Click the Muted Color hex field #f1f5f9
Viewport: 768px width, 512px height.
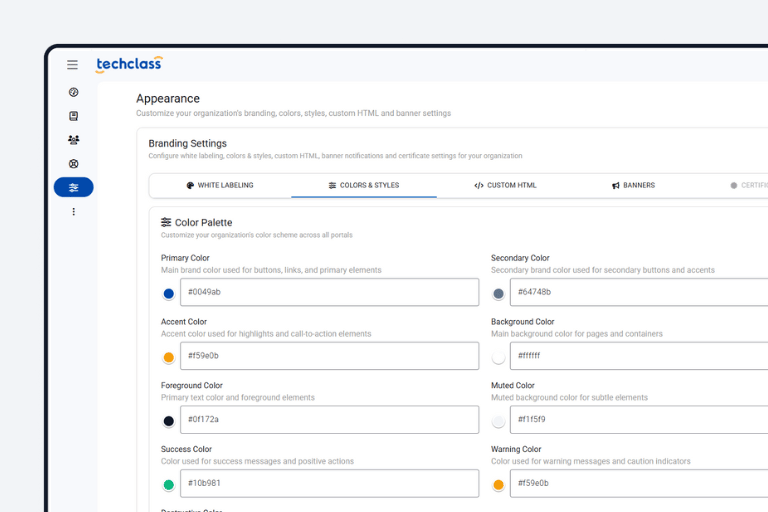pyautogui.click(x=639, y=419)
